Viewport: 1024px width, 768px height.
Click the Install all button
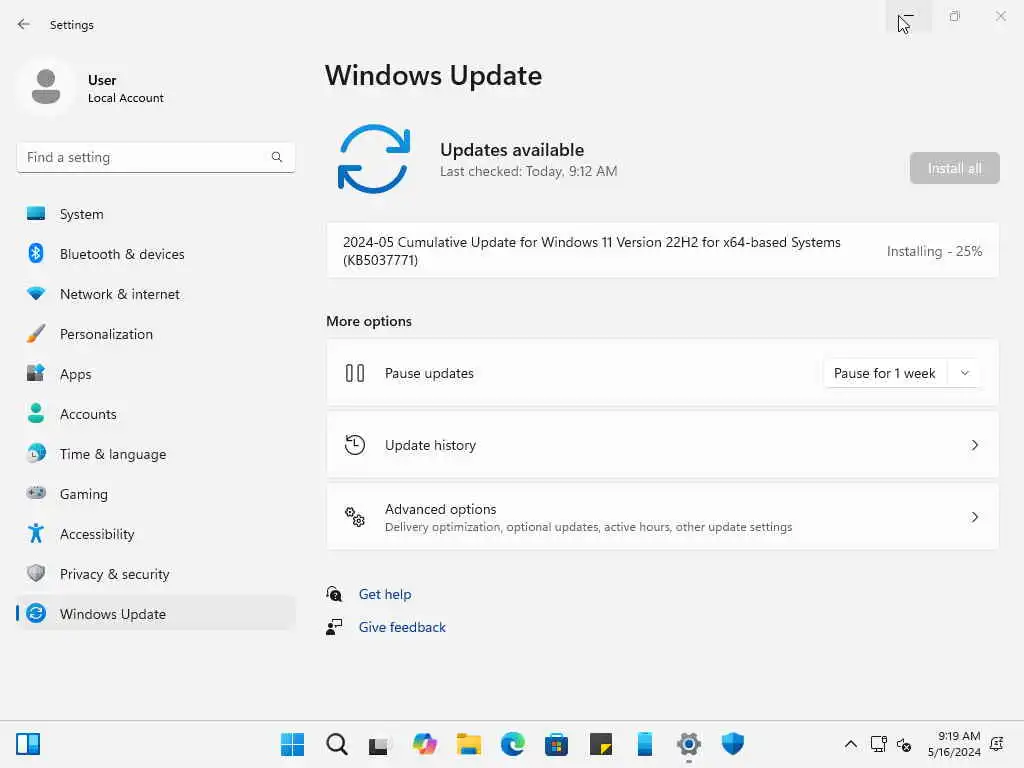(954, 168)
